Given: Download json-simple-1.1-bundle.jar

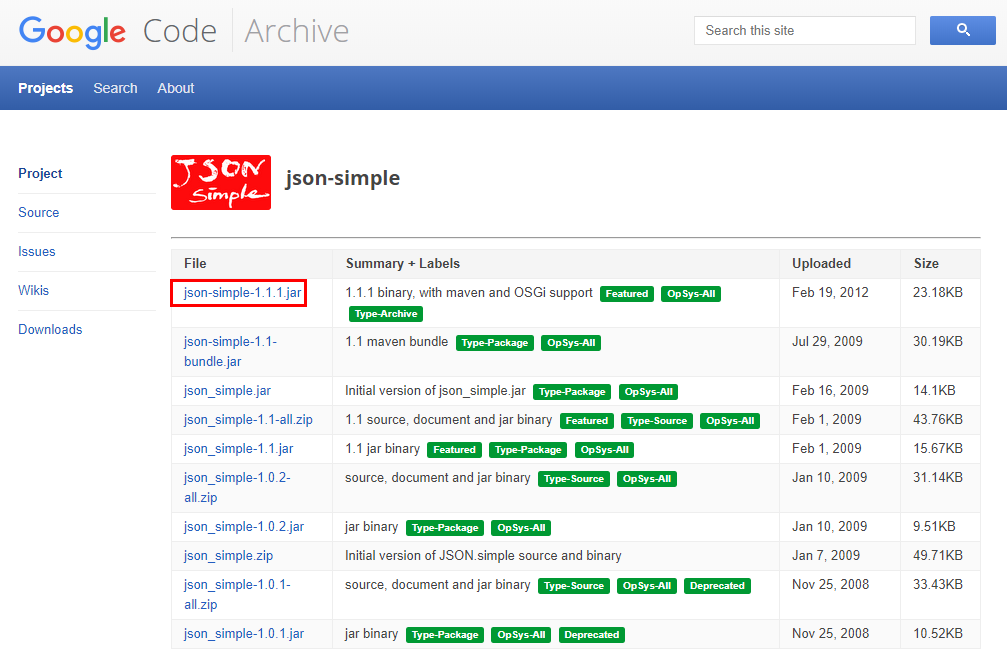Looking at the screenshot, I should tap(231, 351).
